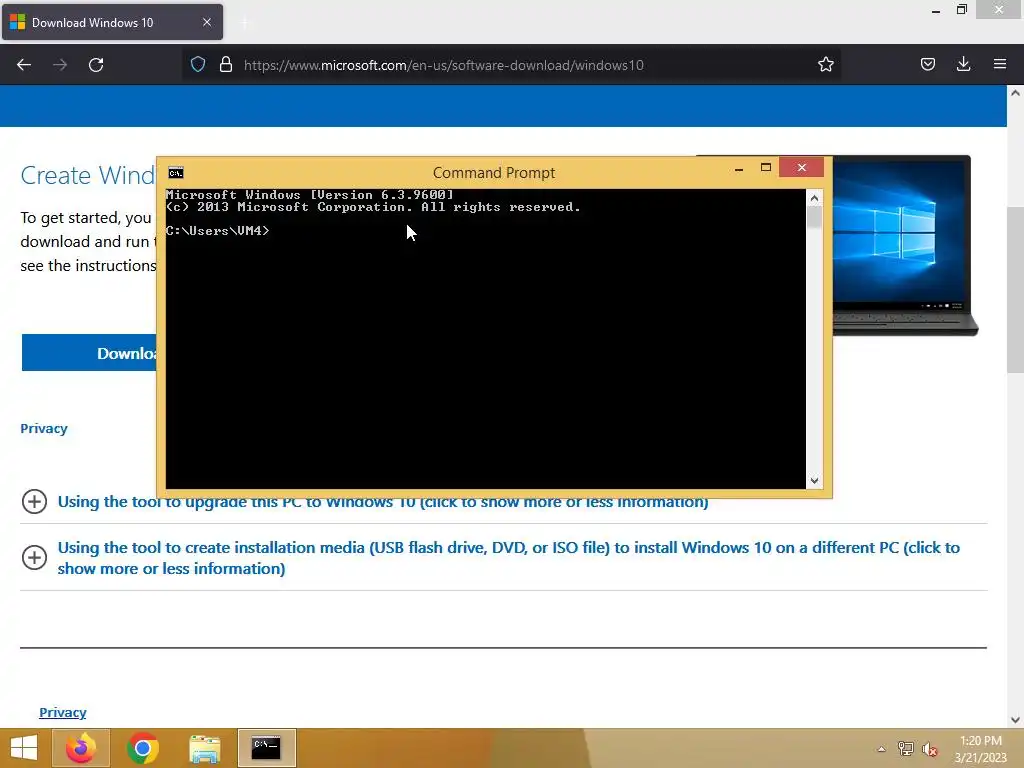1024x768 pixels.
Task: Click the browser page scrollbar thumb
Action: (x=1015, y=289)
